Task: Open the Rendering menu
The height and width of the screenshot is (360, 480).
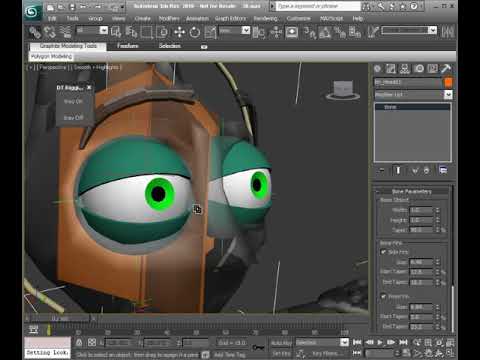Action: (265, 19)
